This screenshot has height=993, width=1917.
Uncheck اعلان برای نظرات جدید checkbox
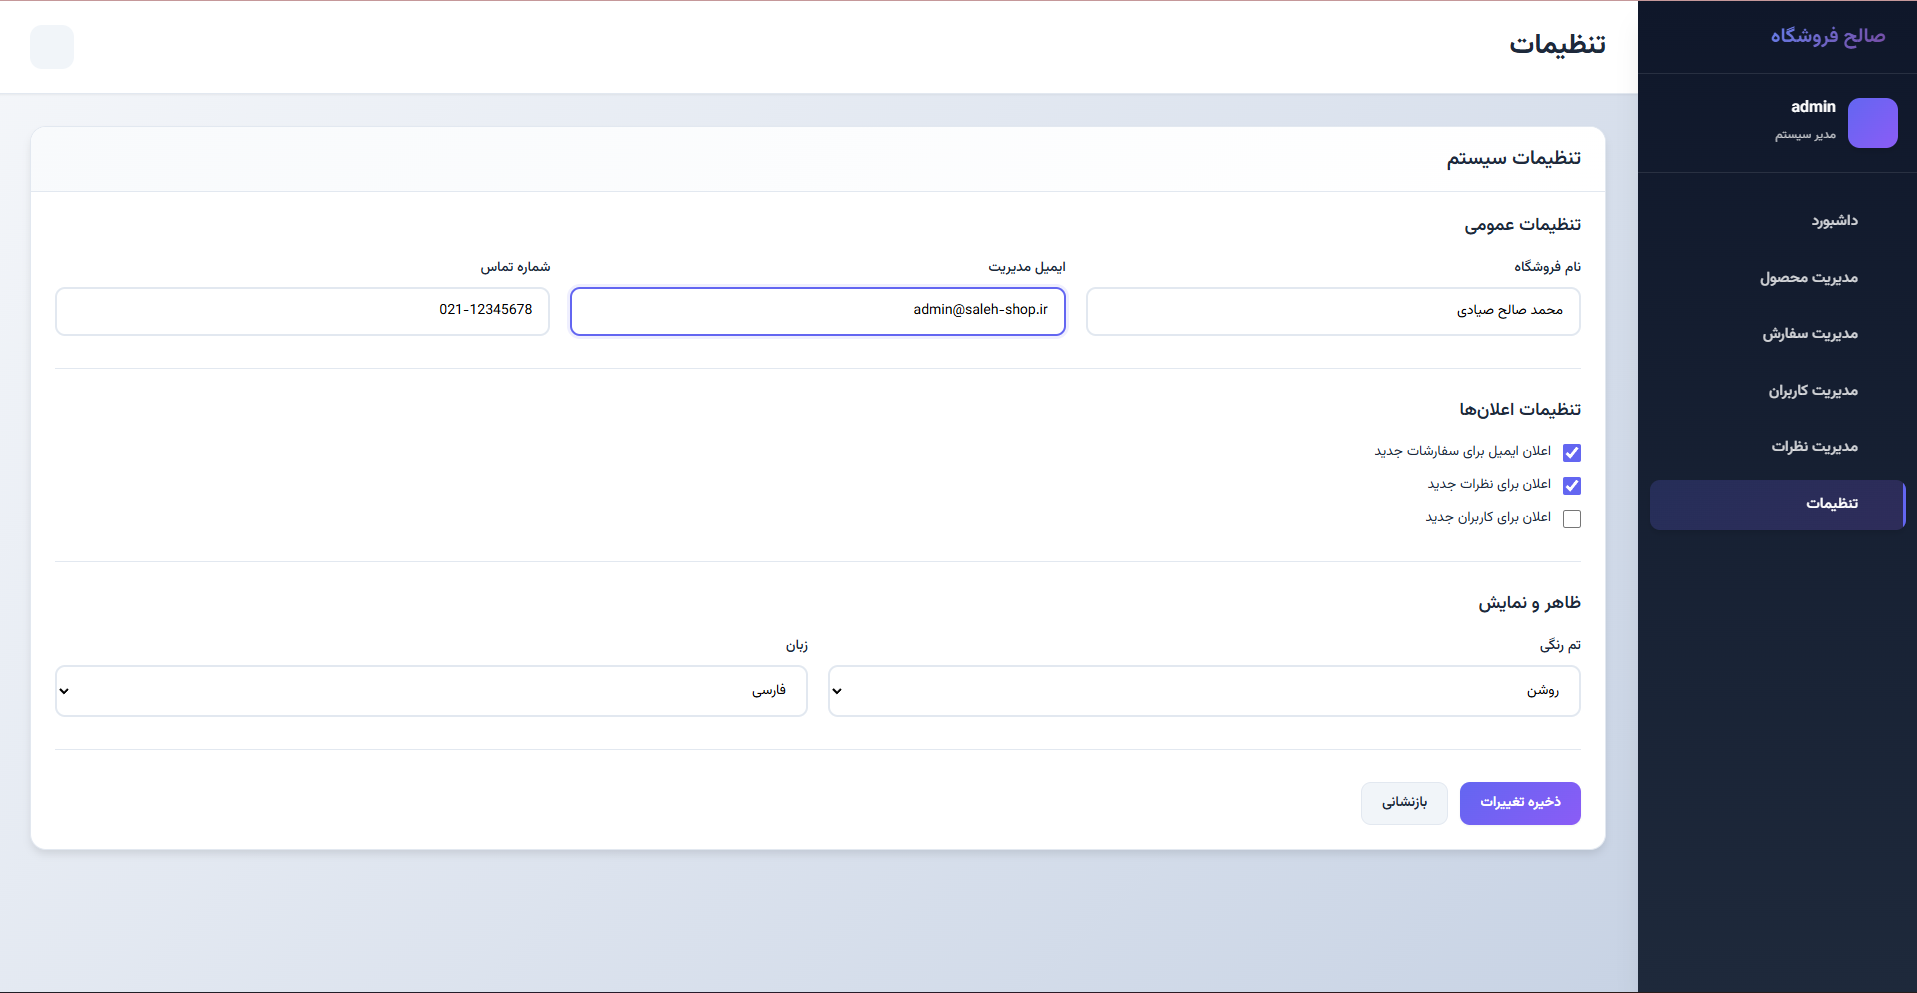click(1571, 486)
